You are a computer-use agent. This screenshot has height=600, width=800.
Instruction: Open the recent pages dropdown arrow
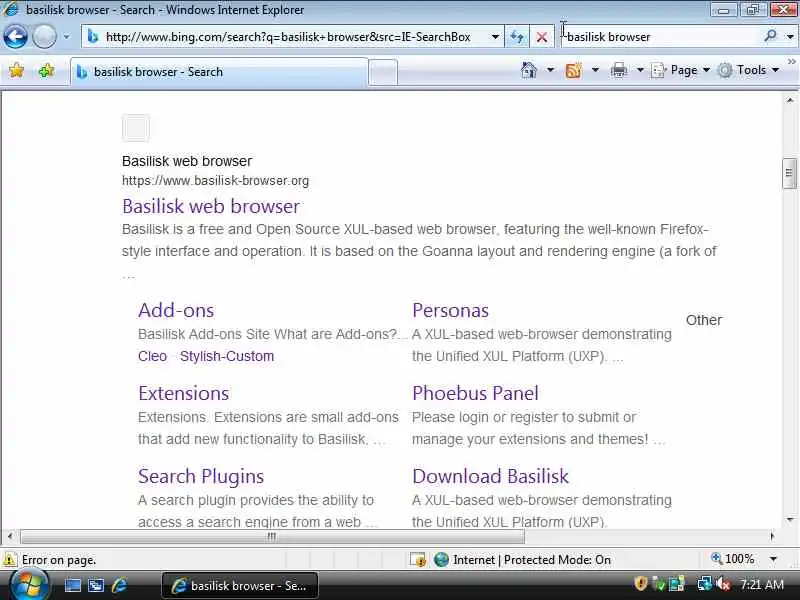point(66,37)
